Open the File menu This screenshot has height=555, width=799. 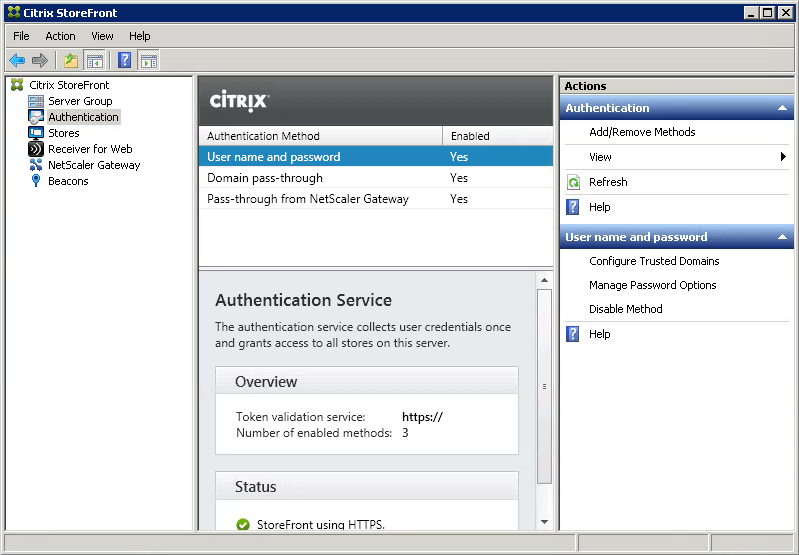(21, 36)
